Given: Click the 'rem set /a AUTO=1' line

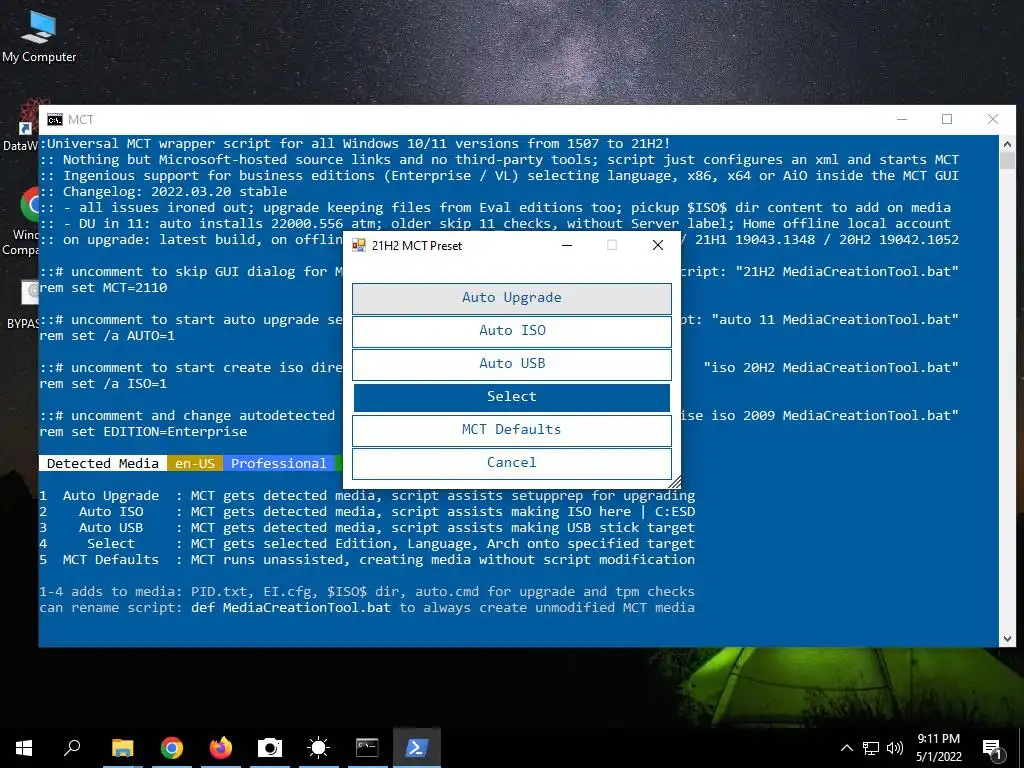Looking at the screenshot, I should (107, 336).
